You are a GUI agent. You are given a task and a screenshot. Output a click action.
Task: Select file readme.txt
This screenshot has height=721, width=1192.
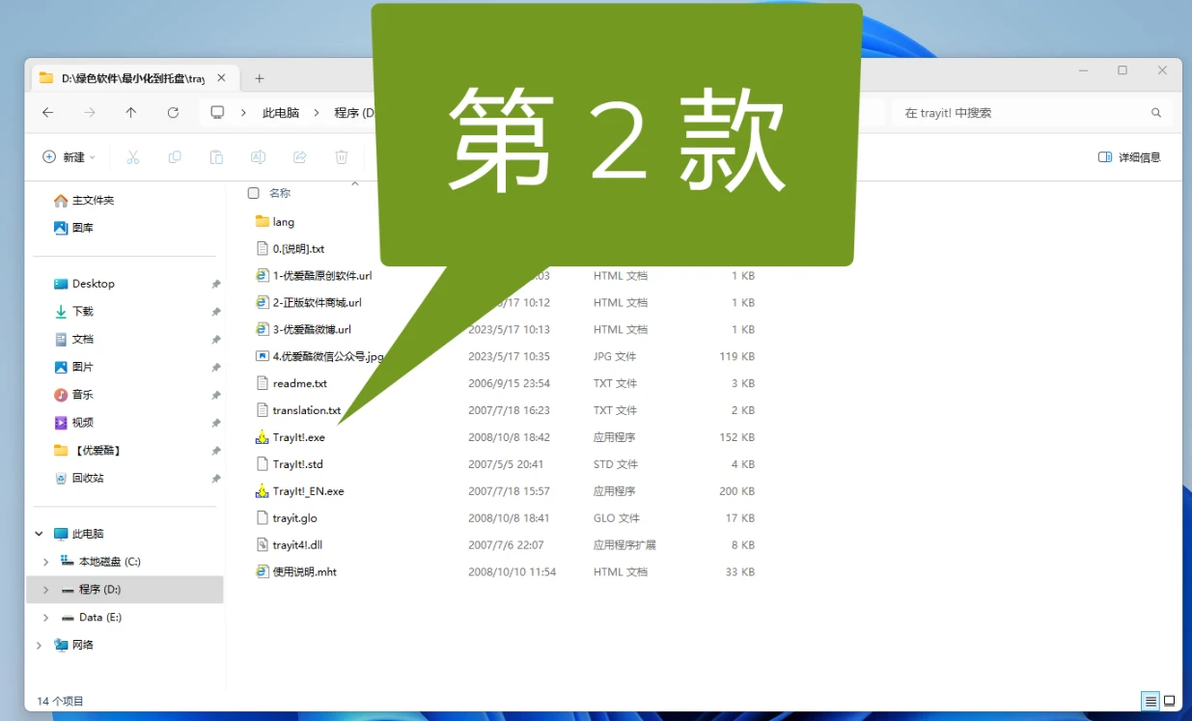pyautogui.click(x=300, y=383)
